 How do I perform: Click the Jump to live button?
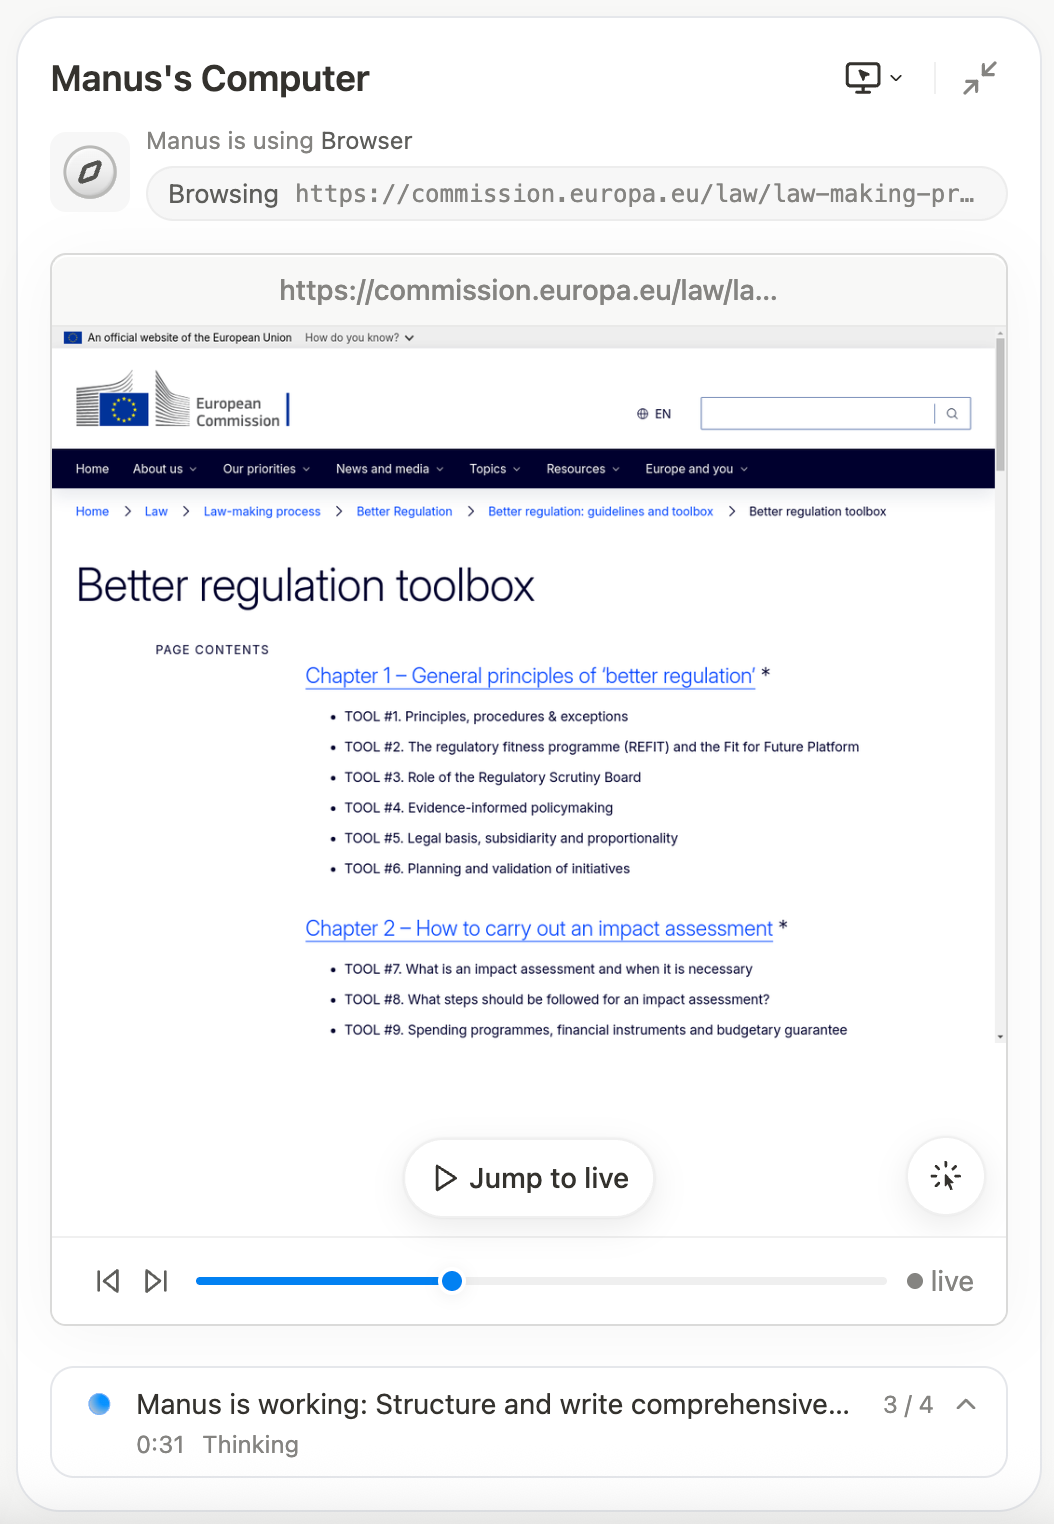pyautogui.click(x=529, y=1178)
